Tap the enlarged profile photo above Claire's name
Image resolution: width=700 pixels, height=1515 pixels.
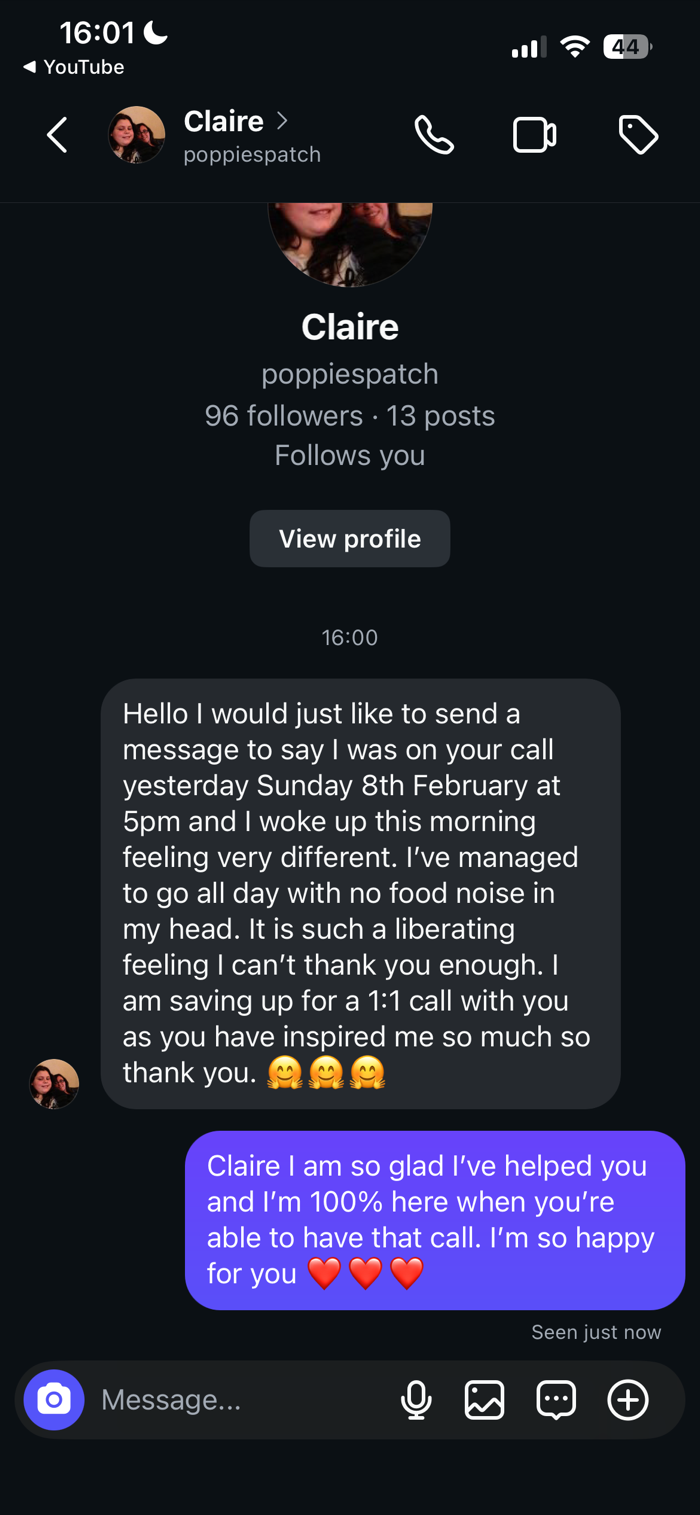pos(350,240)
